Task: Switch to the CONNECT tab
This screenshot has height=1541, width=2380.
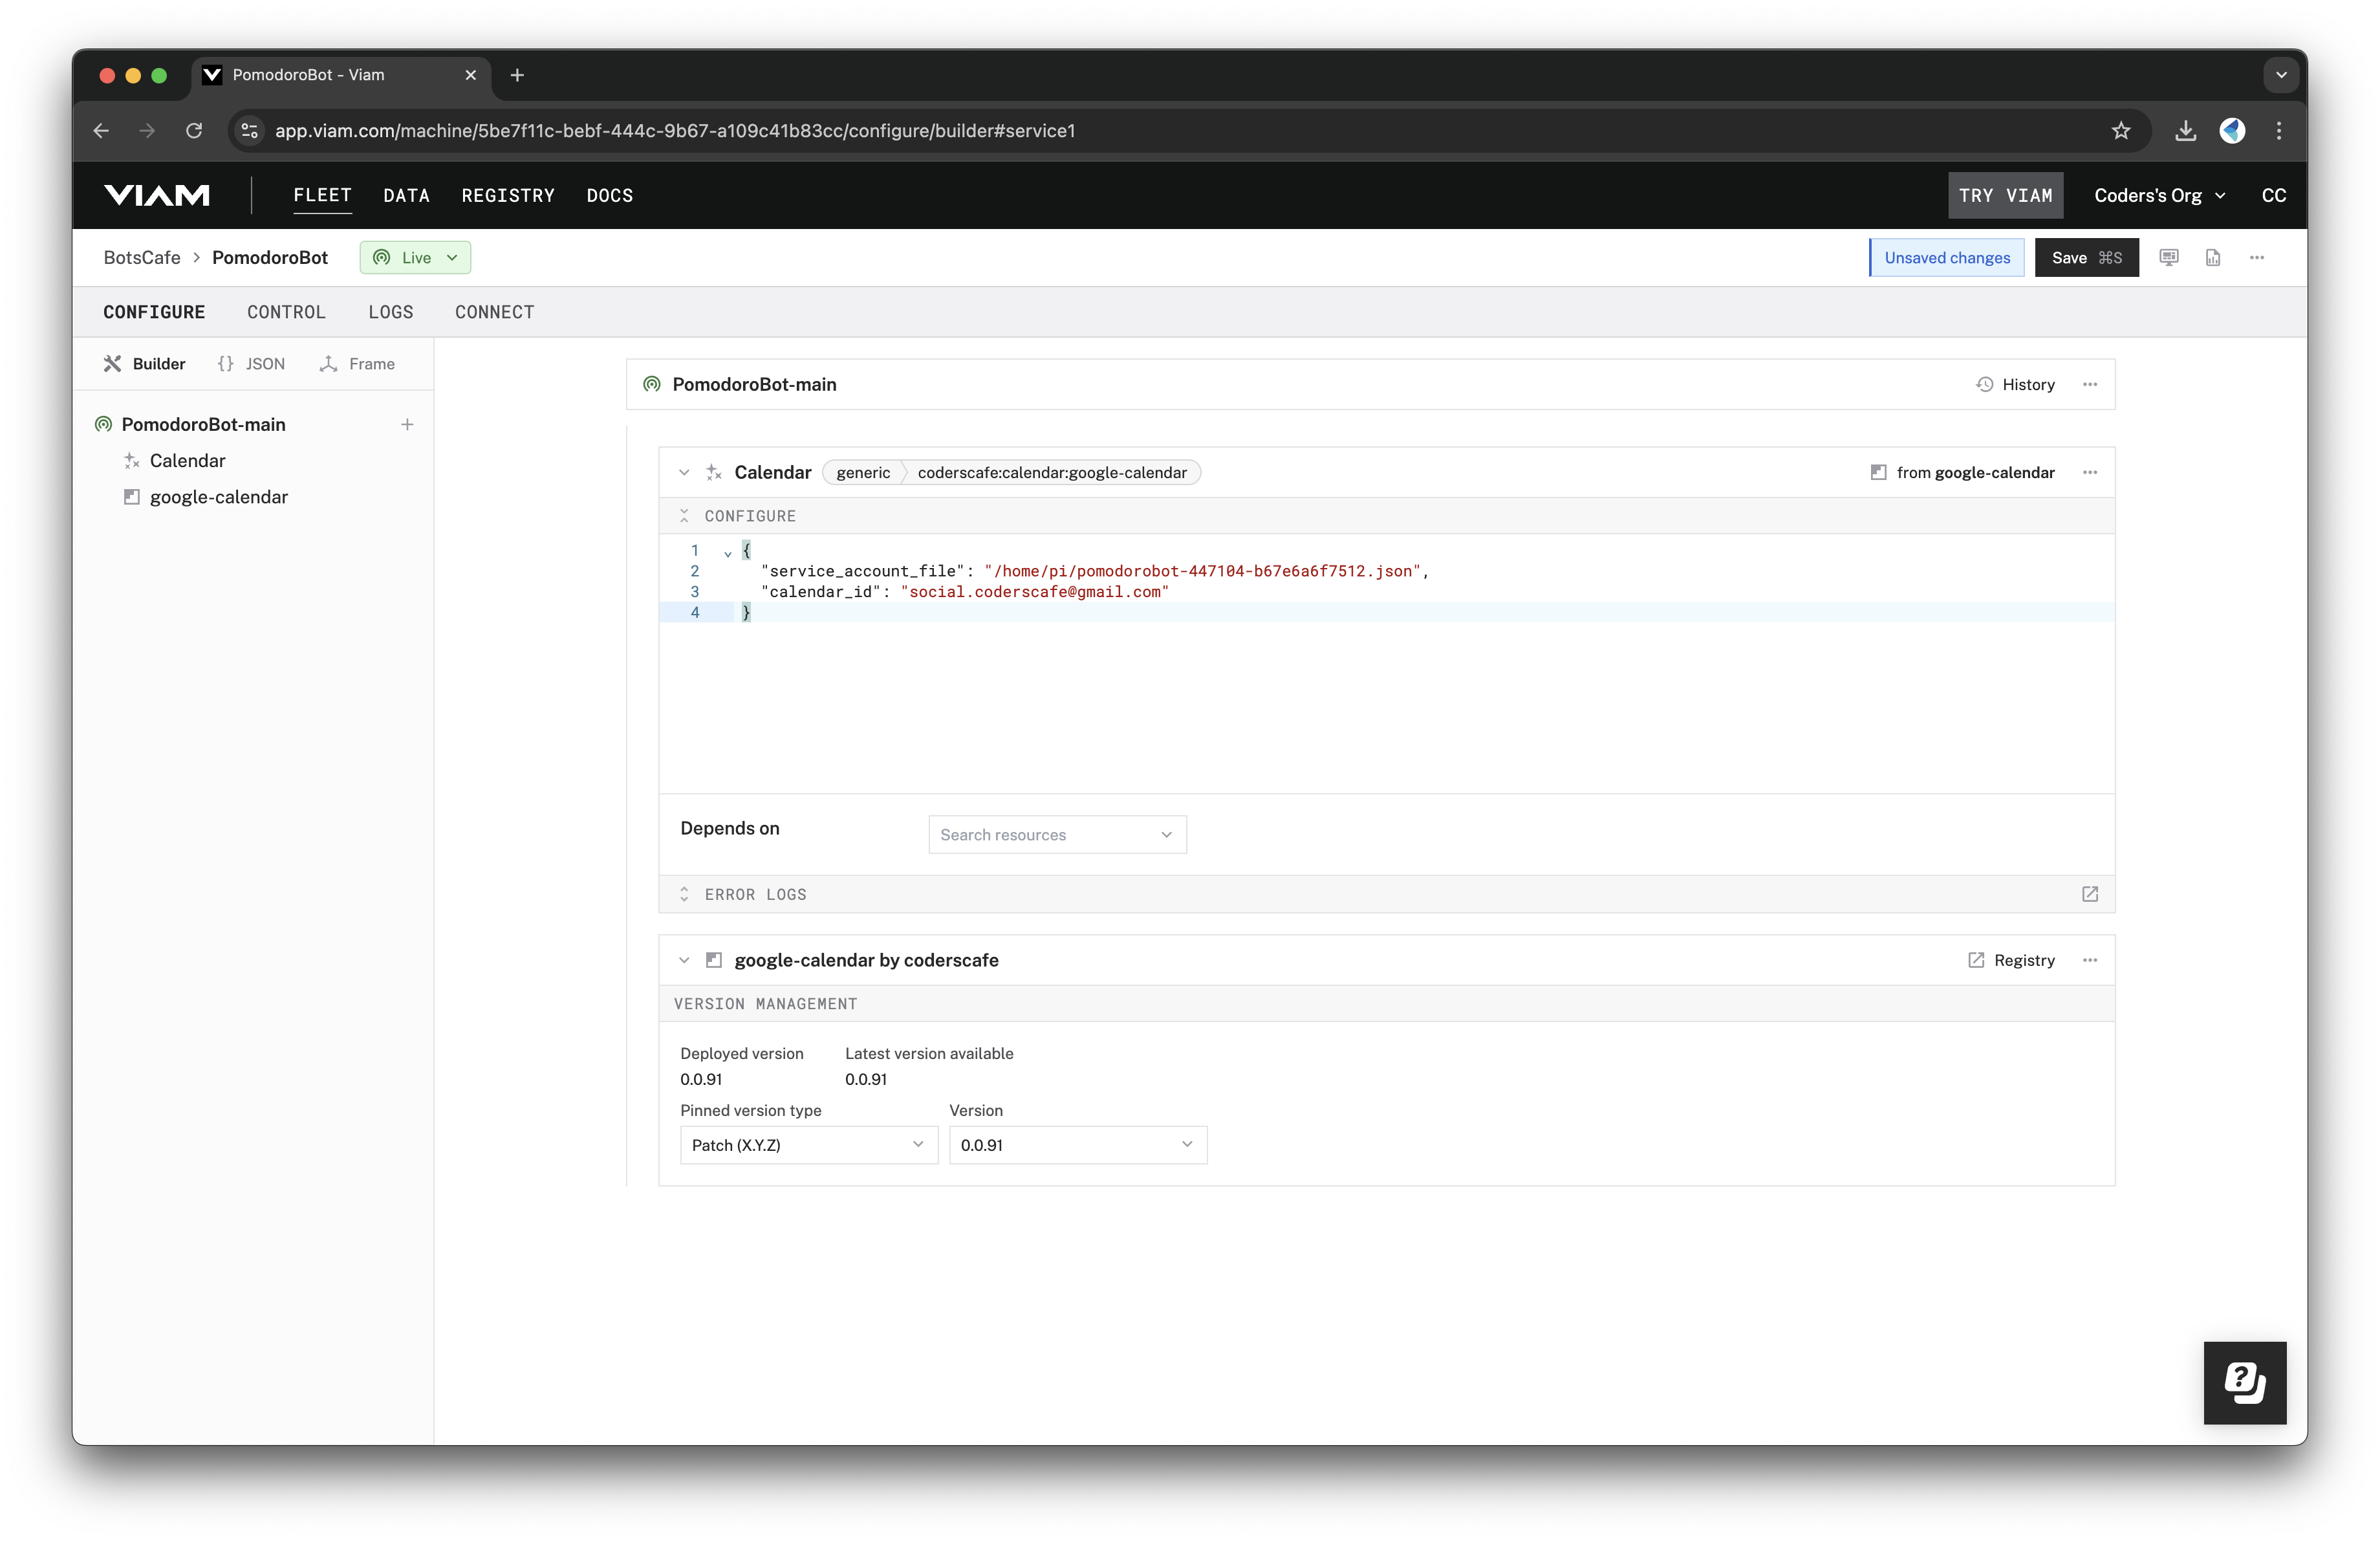Action: click(x=494, y=312)
